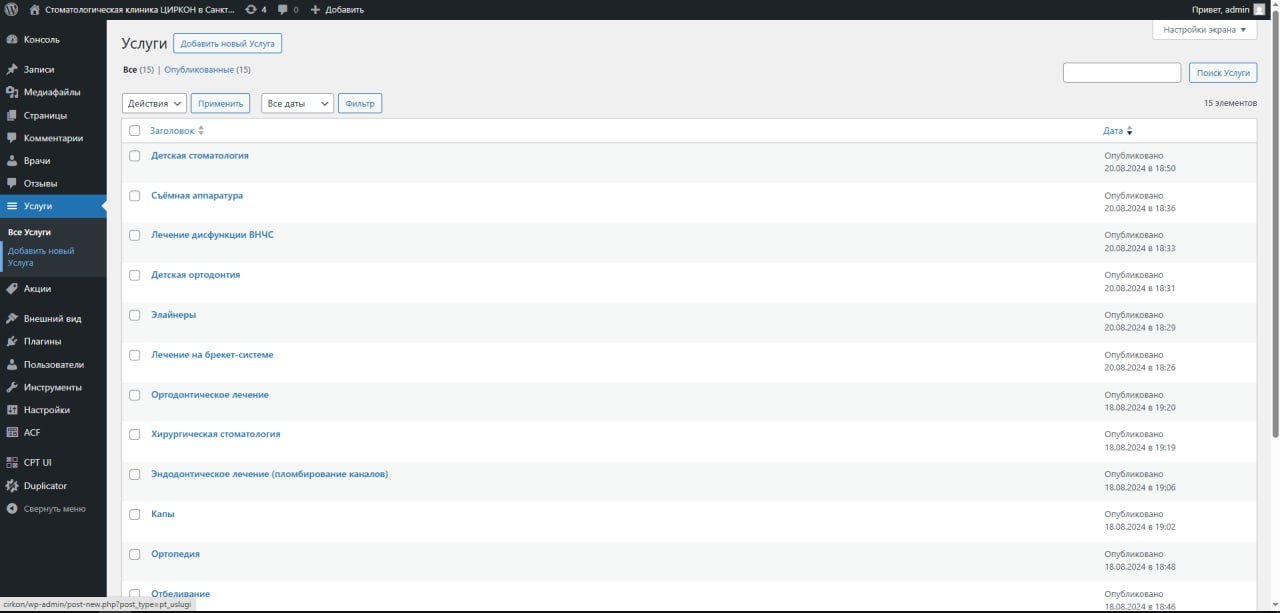
Task: Open the Привет, admin account menu
Action: (1228, 9)
